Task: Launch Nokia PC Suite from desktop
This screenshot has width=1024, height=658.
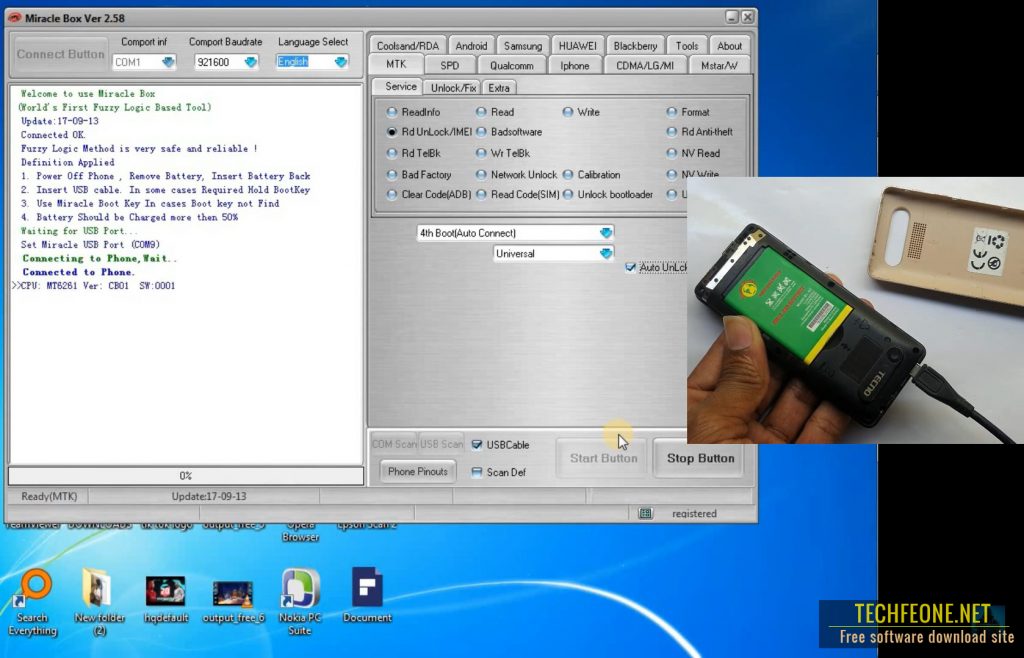Action: (300, 601)
